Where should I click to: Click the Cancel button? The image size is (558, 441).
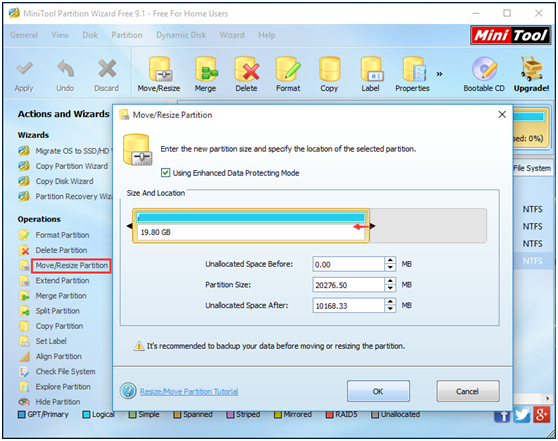(x=468, y=391)
